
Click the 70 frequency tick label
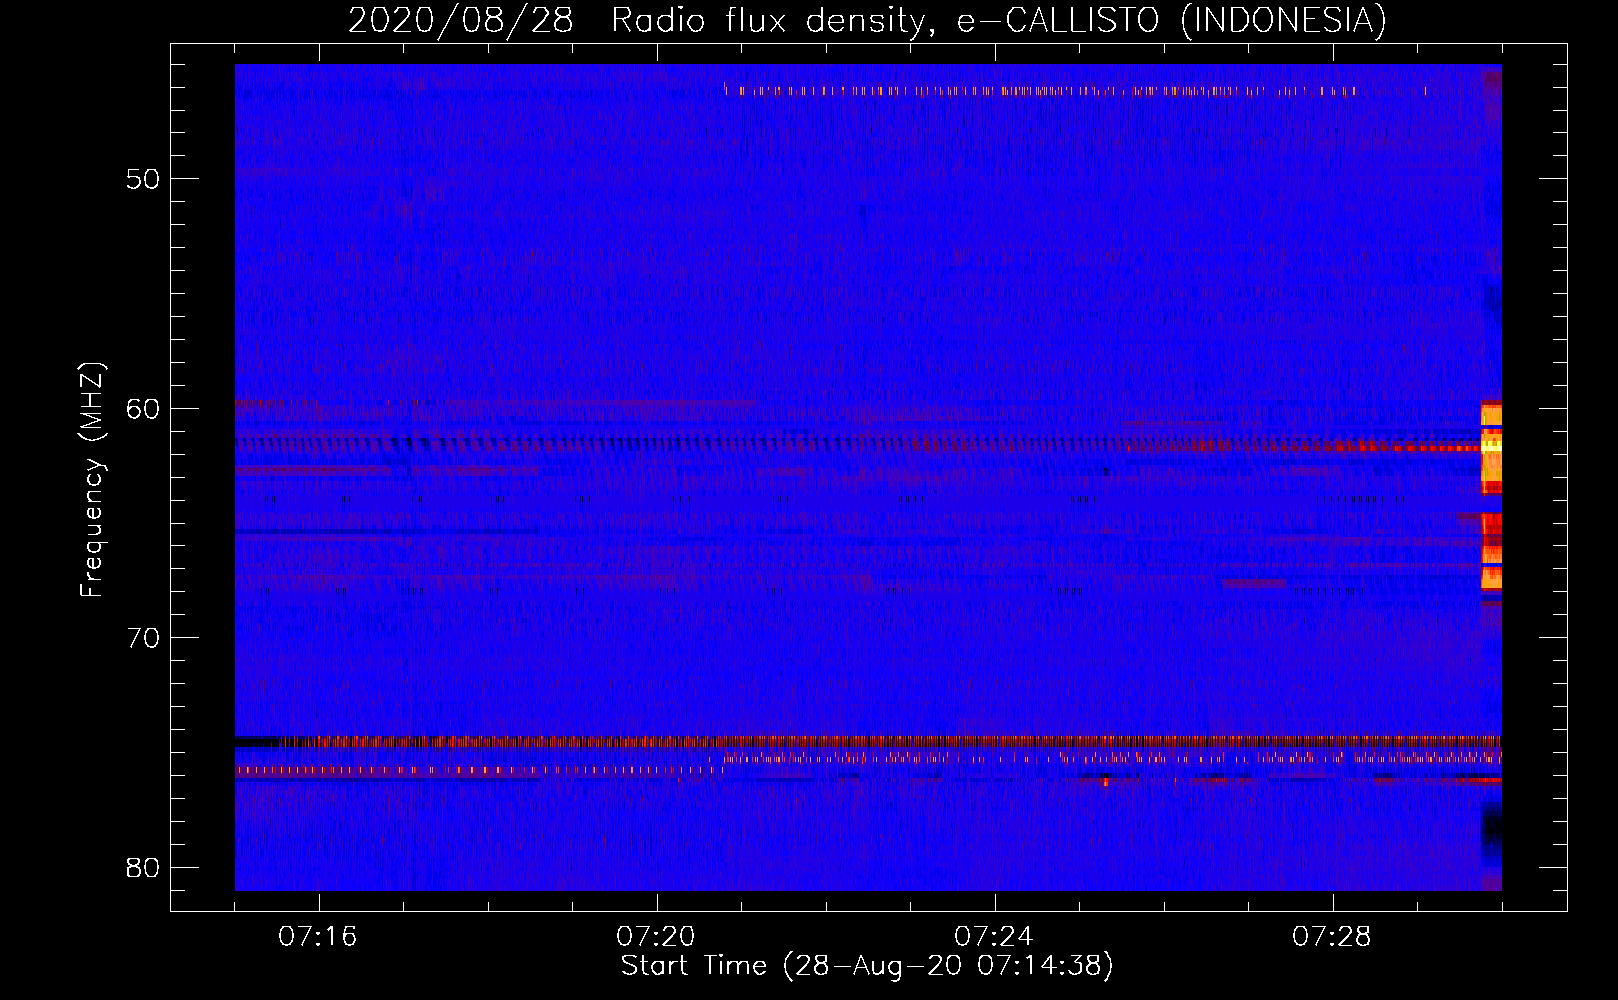pyautogui.click(x=144, y=638)
